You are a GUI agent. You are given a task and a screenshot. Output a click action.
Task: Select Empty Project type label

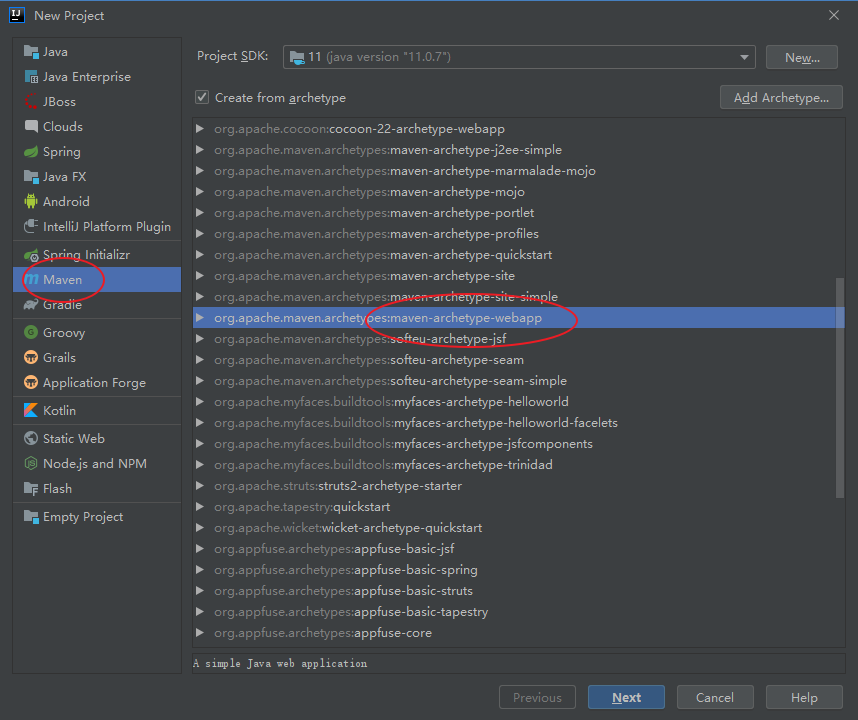pyautogui.click(x=83, y=517)
